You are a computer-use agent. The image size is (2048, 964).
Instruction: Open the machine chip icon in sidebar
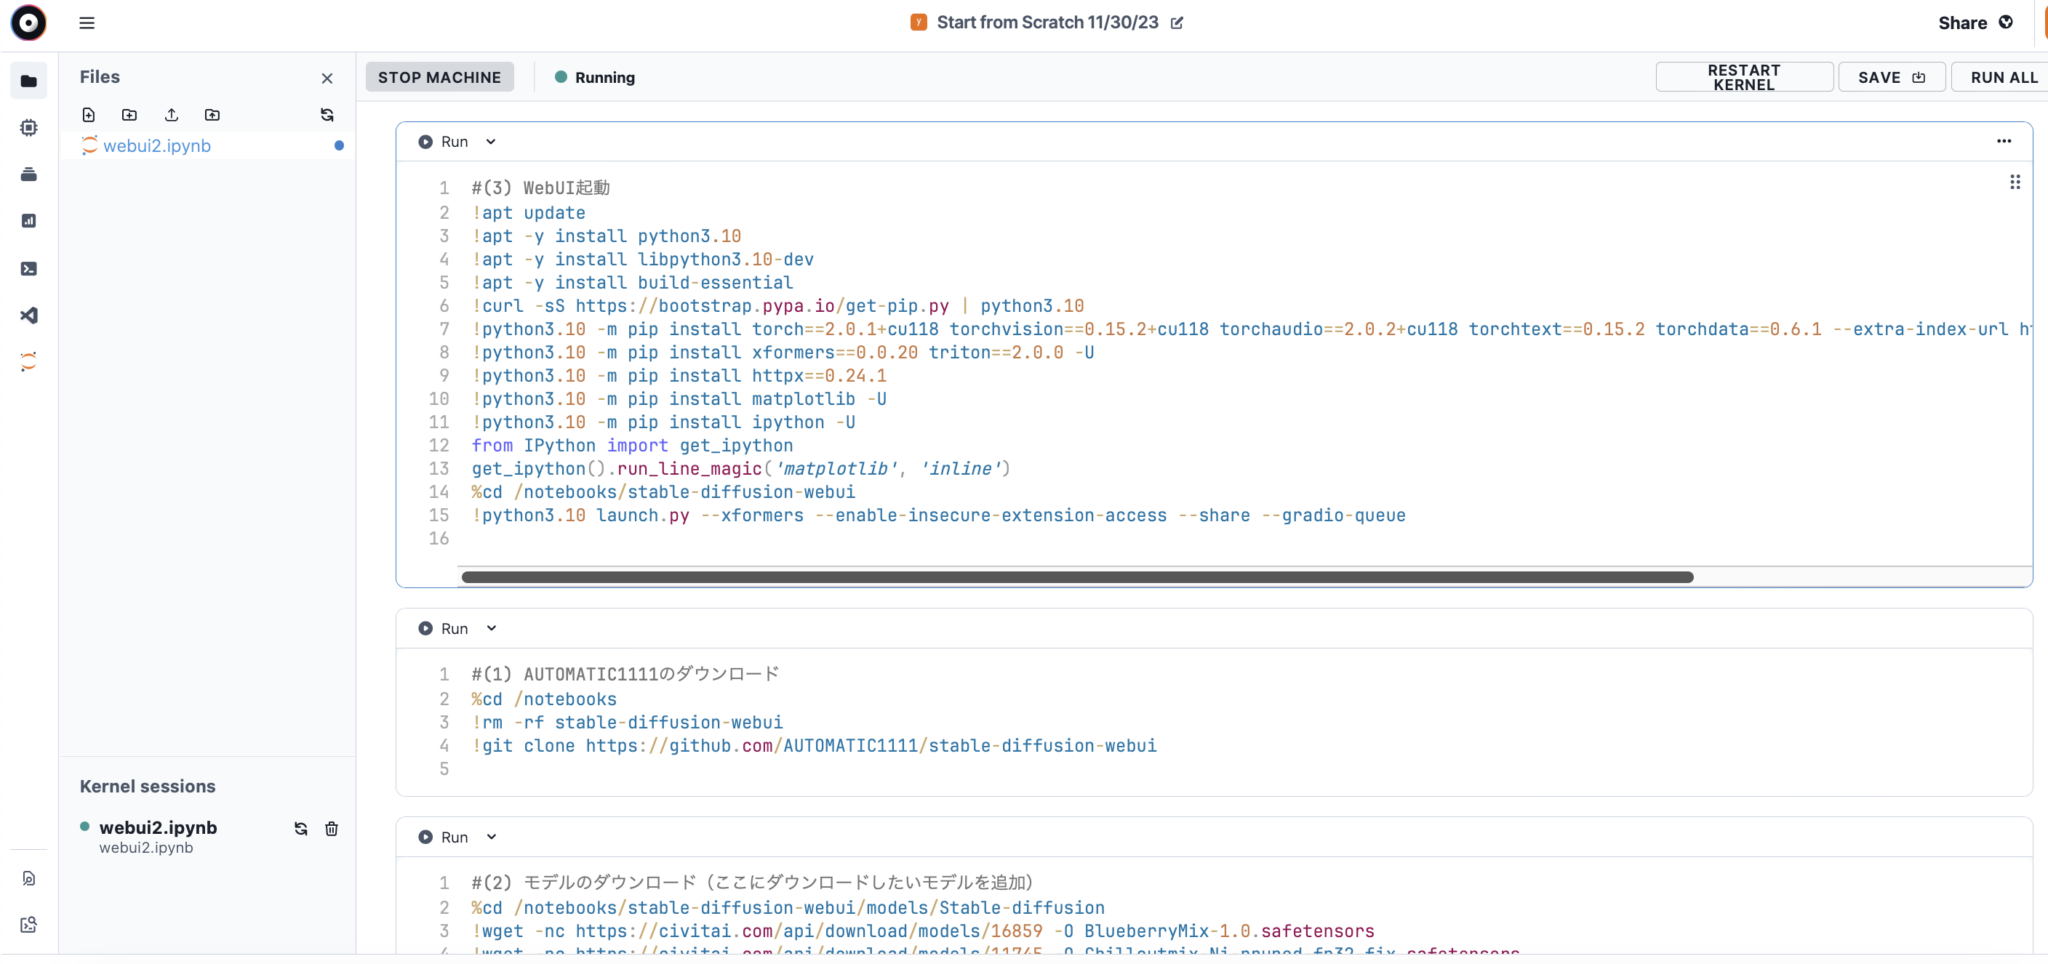click(x=29, y=128)
